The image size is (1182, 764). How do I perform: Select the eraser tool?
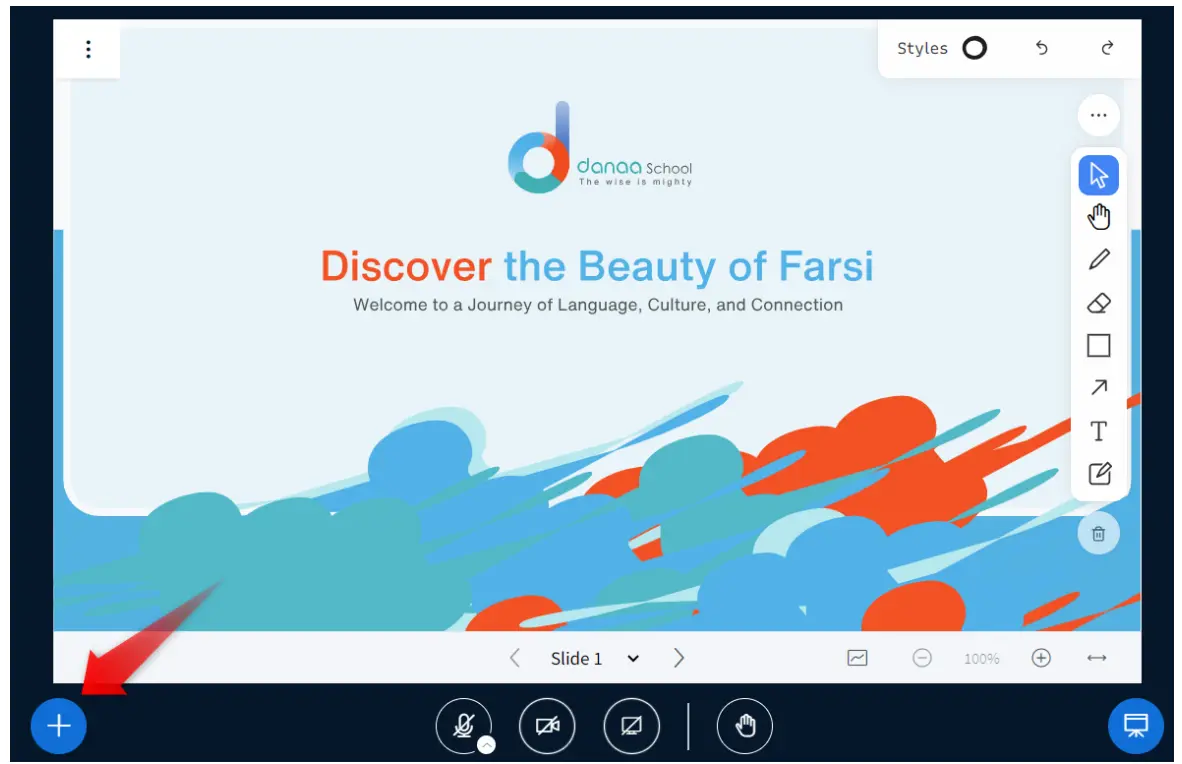pos(1098,303)
